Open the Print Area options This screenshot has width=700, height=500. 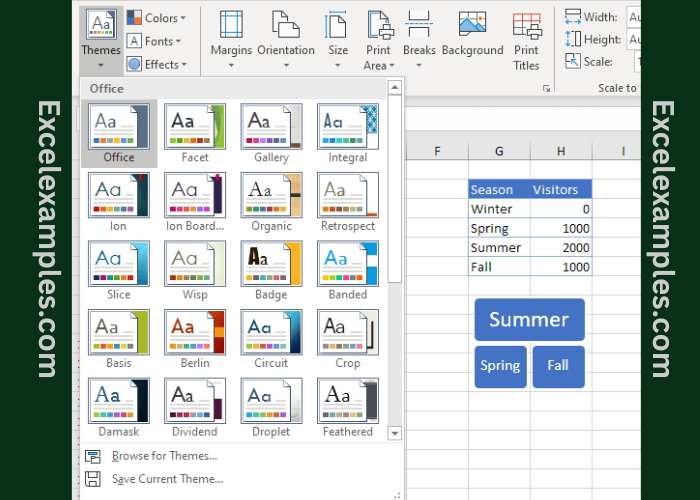[x=379, y=38]
